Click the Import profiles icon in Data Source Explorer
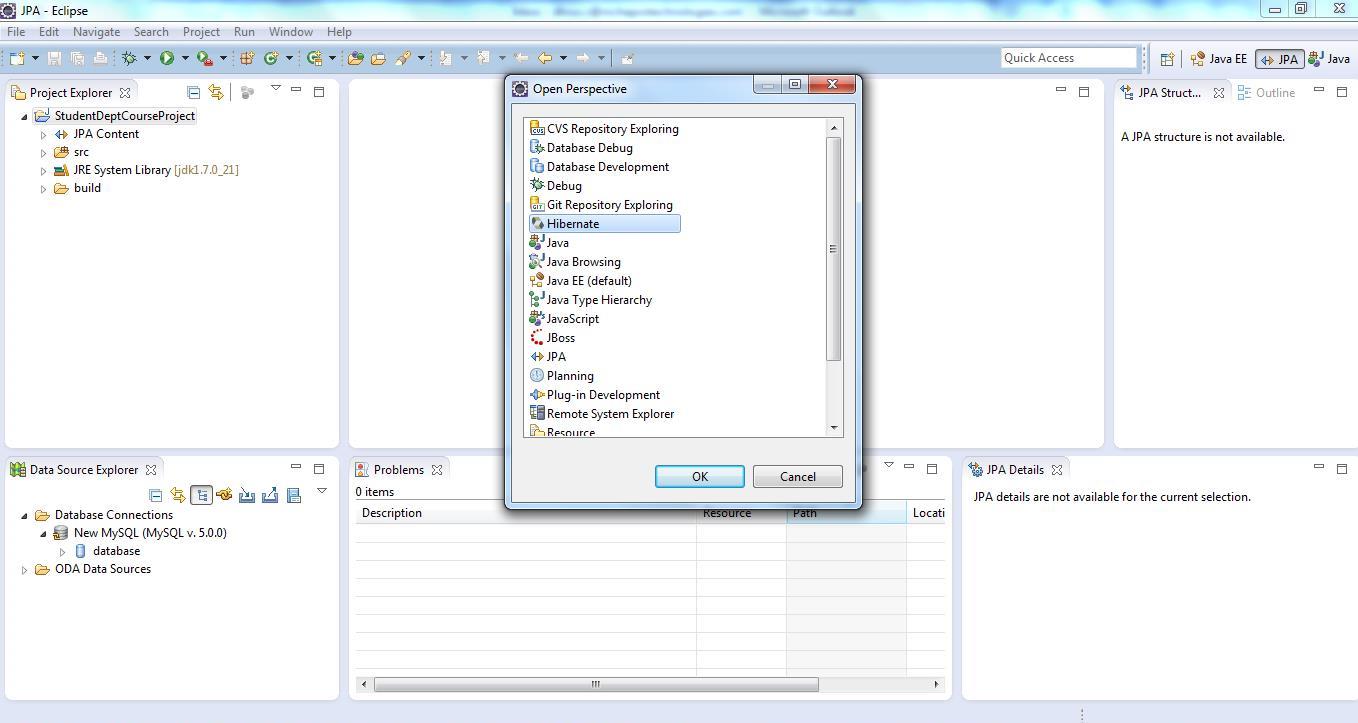 (x=247, y=495)
